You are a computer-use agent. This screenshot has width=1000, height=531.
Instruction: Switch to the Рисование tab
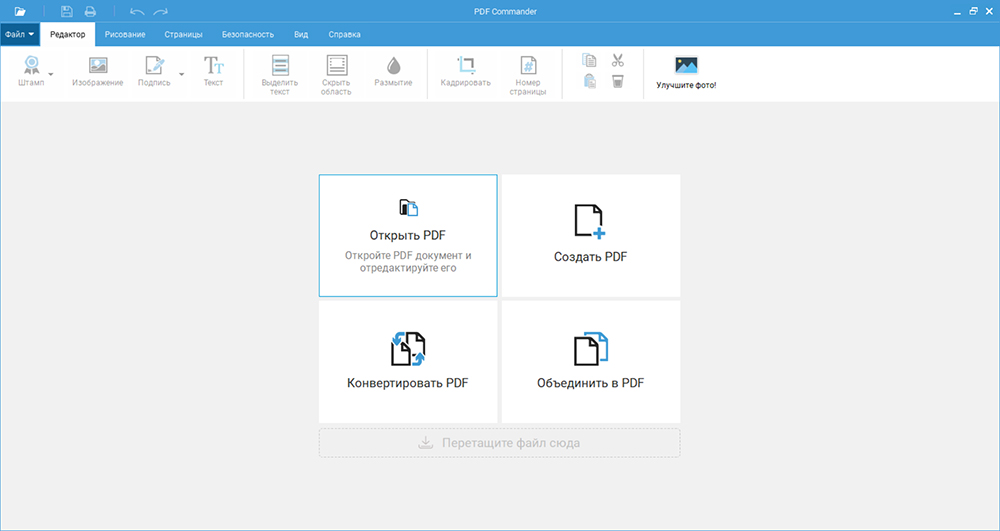[125, 34]
